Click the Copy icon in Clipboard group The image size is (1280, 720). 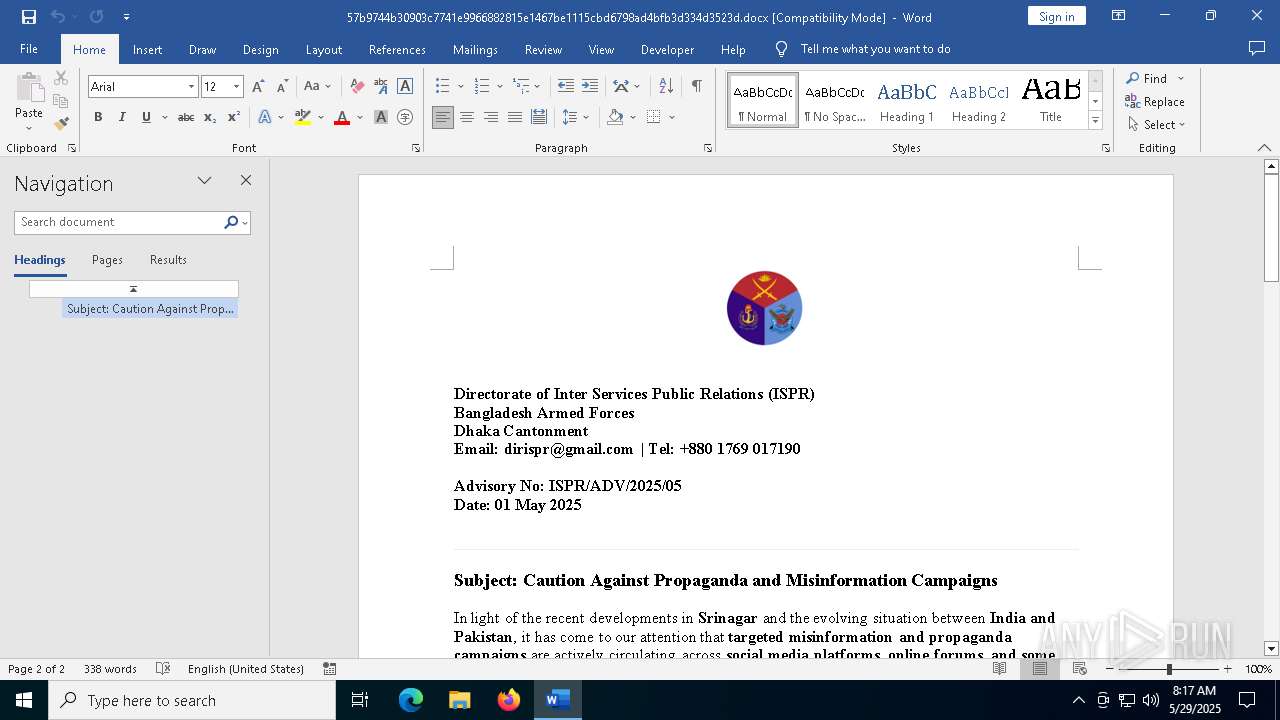pos(61,101)
